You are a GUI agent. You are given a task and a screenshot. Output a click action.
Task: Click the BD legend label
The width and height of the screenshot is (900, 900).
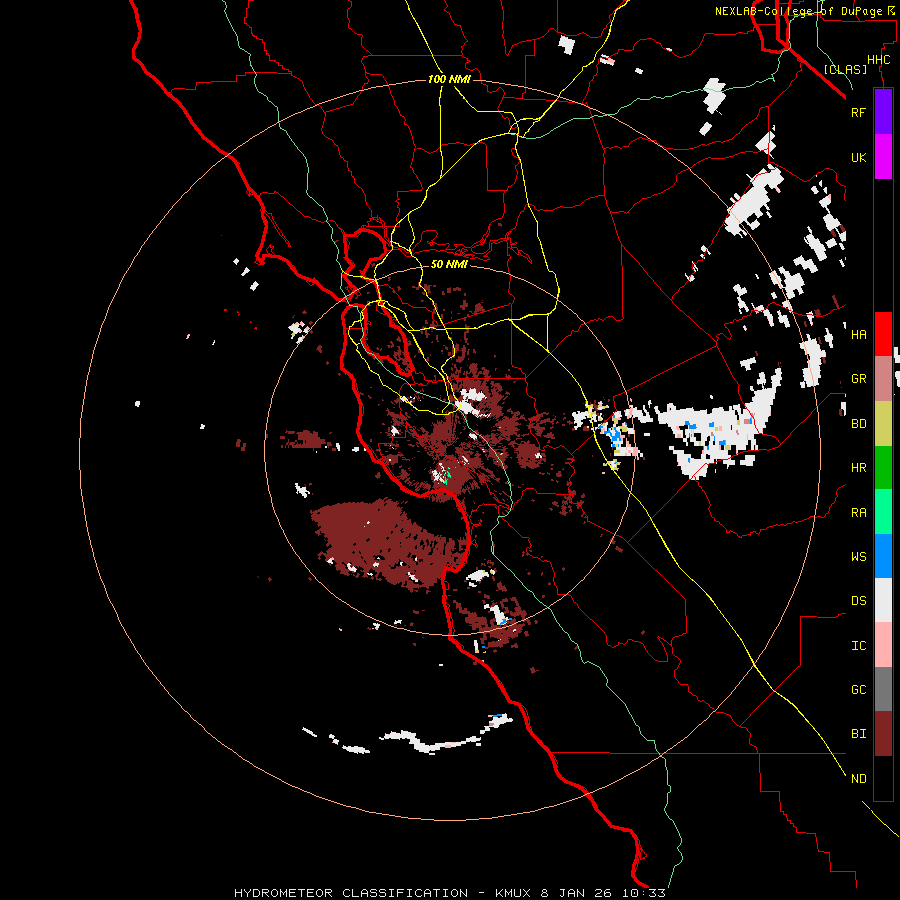pyautogui.click(x=858, y=424)
